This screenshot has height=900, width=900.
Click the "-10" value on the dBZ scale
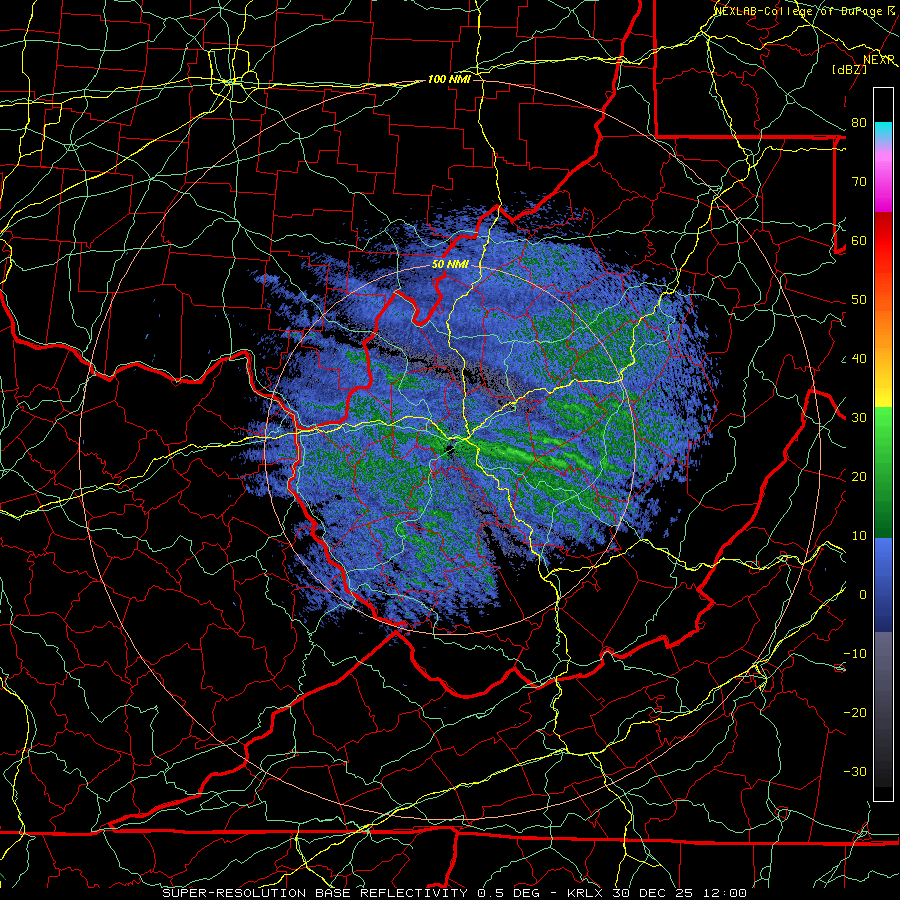coord(855,654)
